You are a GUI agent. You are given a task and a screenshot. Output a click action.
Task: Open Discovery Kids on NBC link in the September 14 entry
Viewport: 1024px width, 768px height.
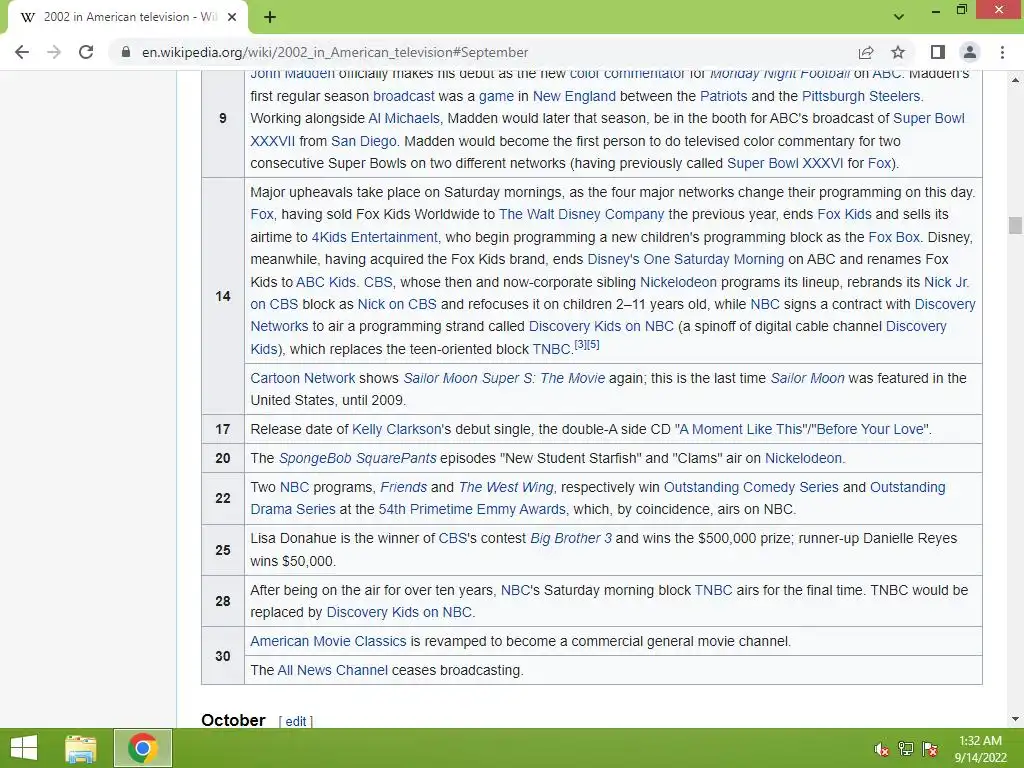[x=601, y=327]
